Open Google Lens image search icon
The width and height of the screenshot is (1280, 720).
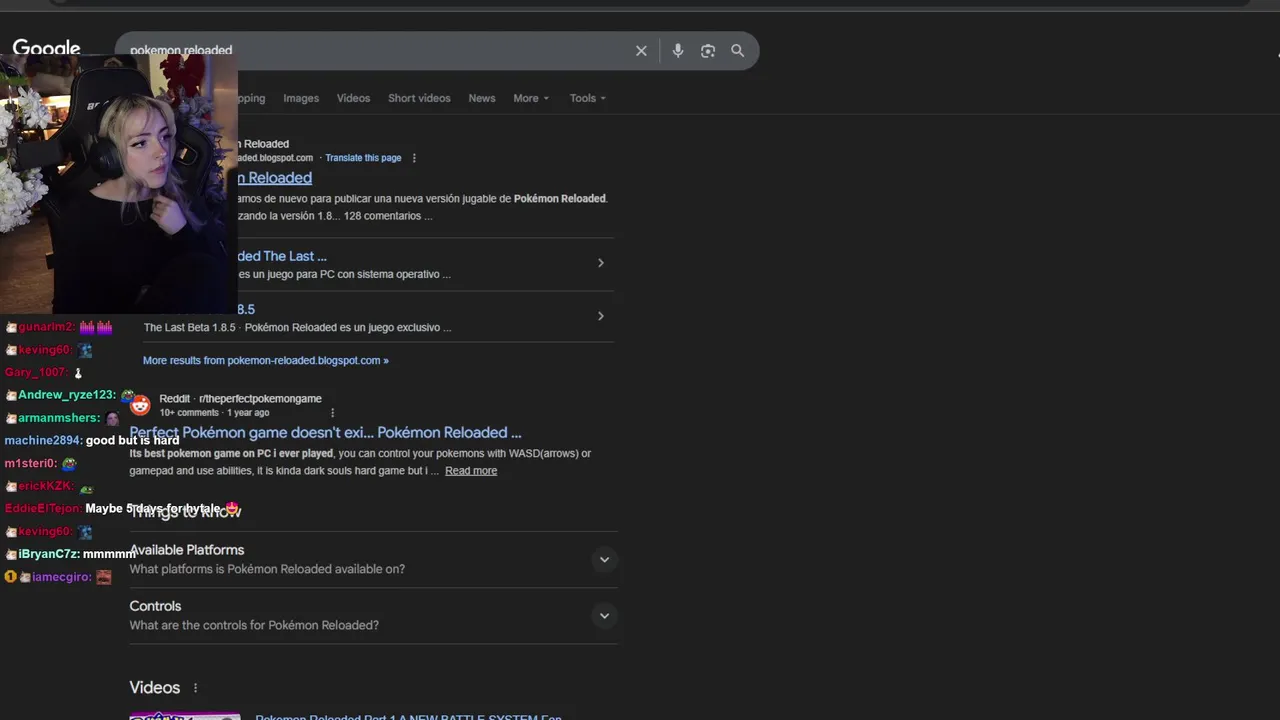click(708, 51)
